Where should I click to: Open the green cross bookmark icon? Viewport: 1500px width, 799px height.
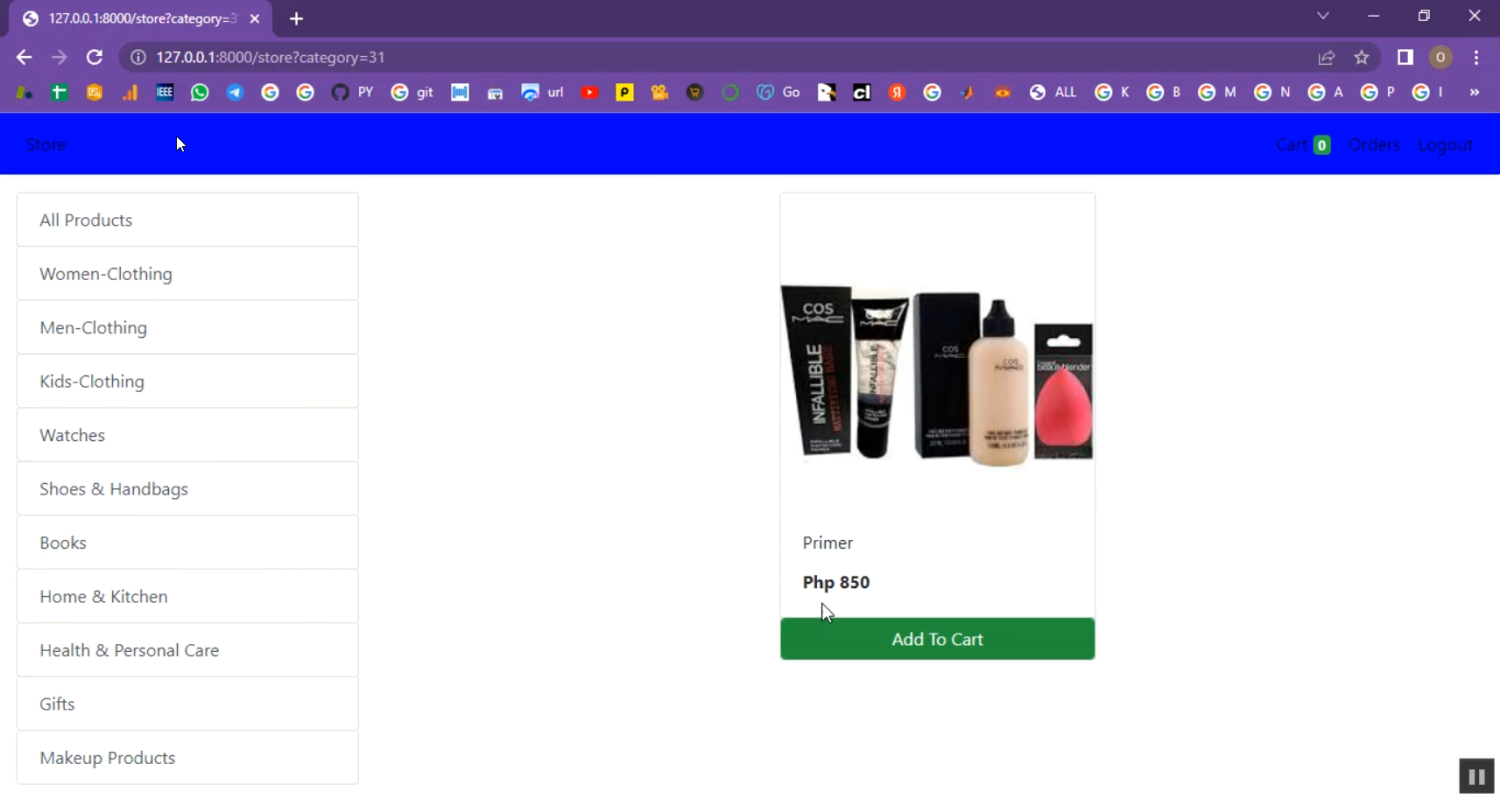tap(59, 92)
